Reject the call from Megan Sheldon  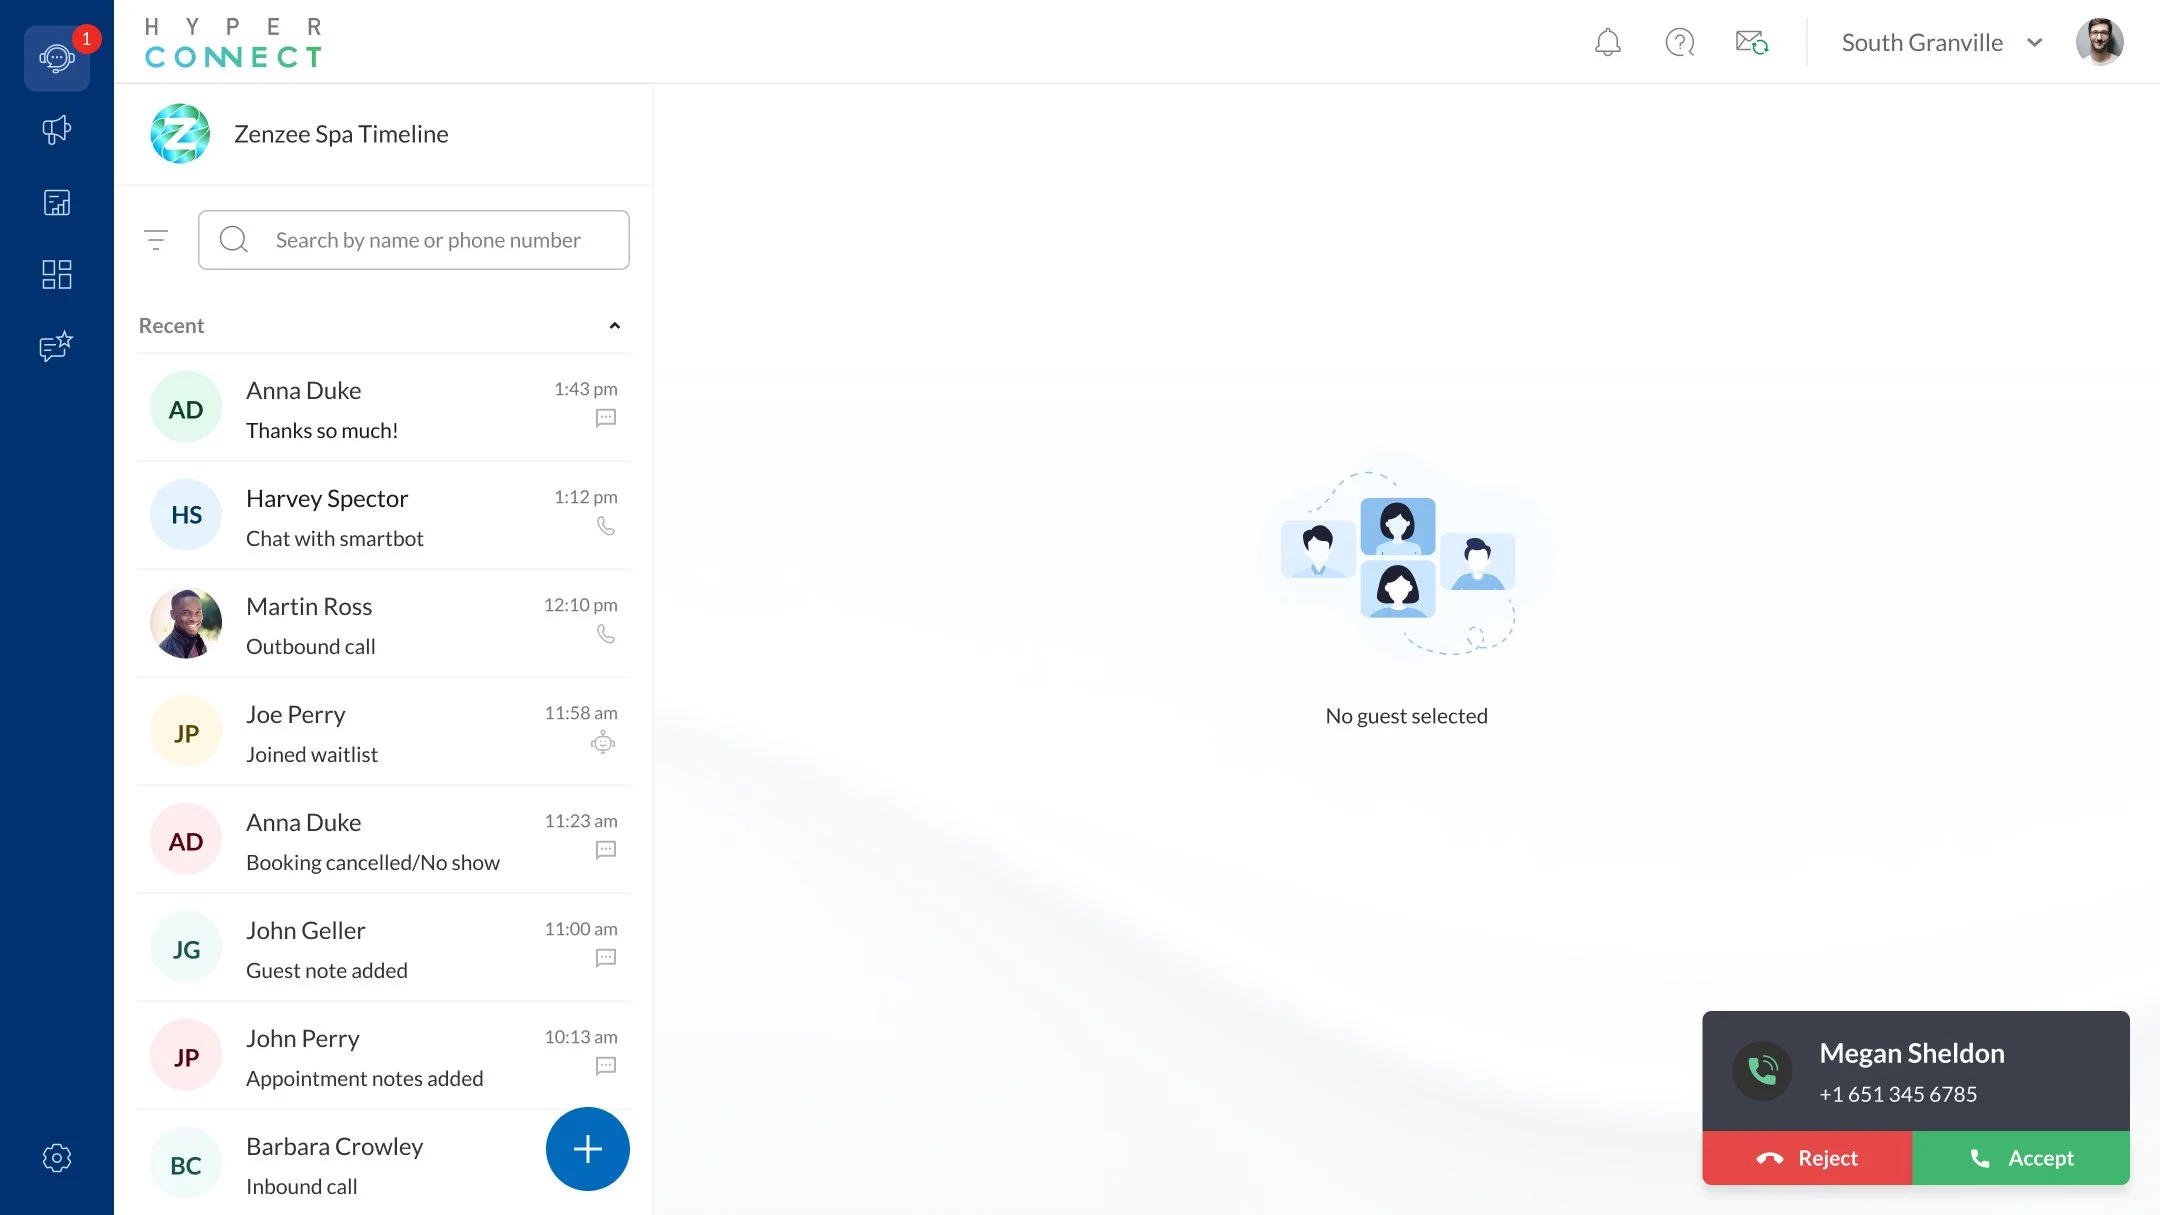click(1808, 1158)
